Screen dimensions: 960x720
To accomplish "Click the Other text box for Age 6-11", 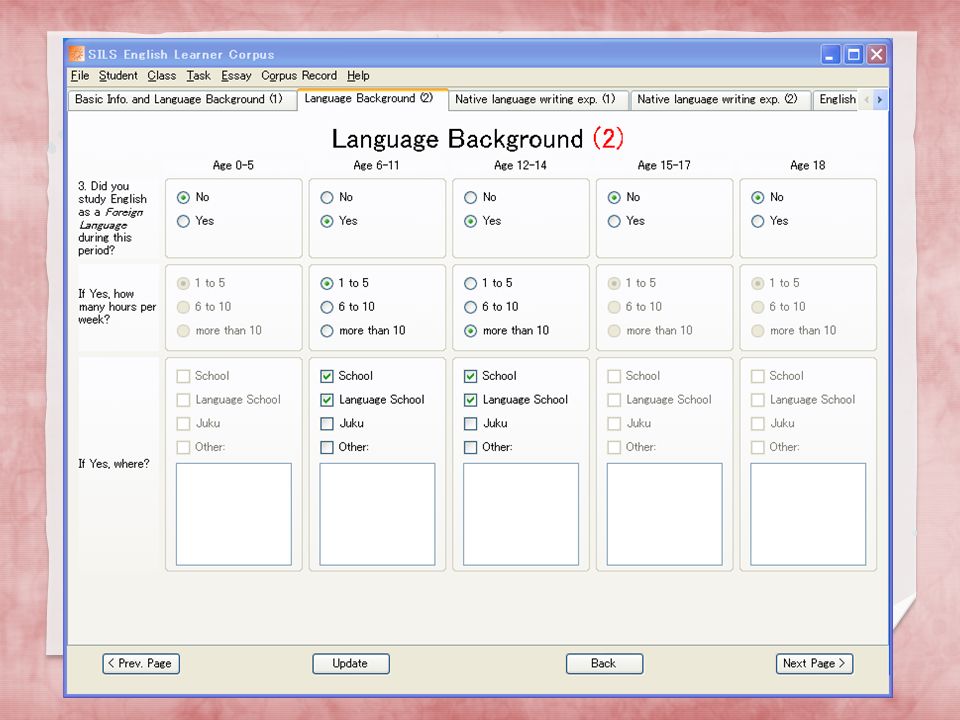I will pos(377,514).
